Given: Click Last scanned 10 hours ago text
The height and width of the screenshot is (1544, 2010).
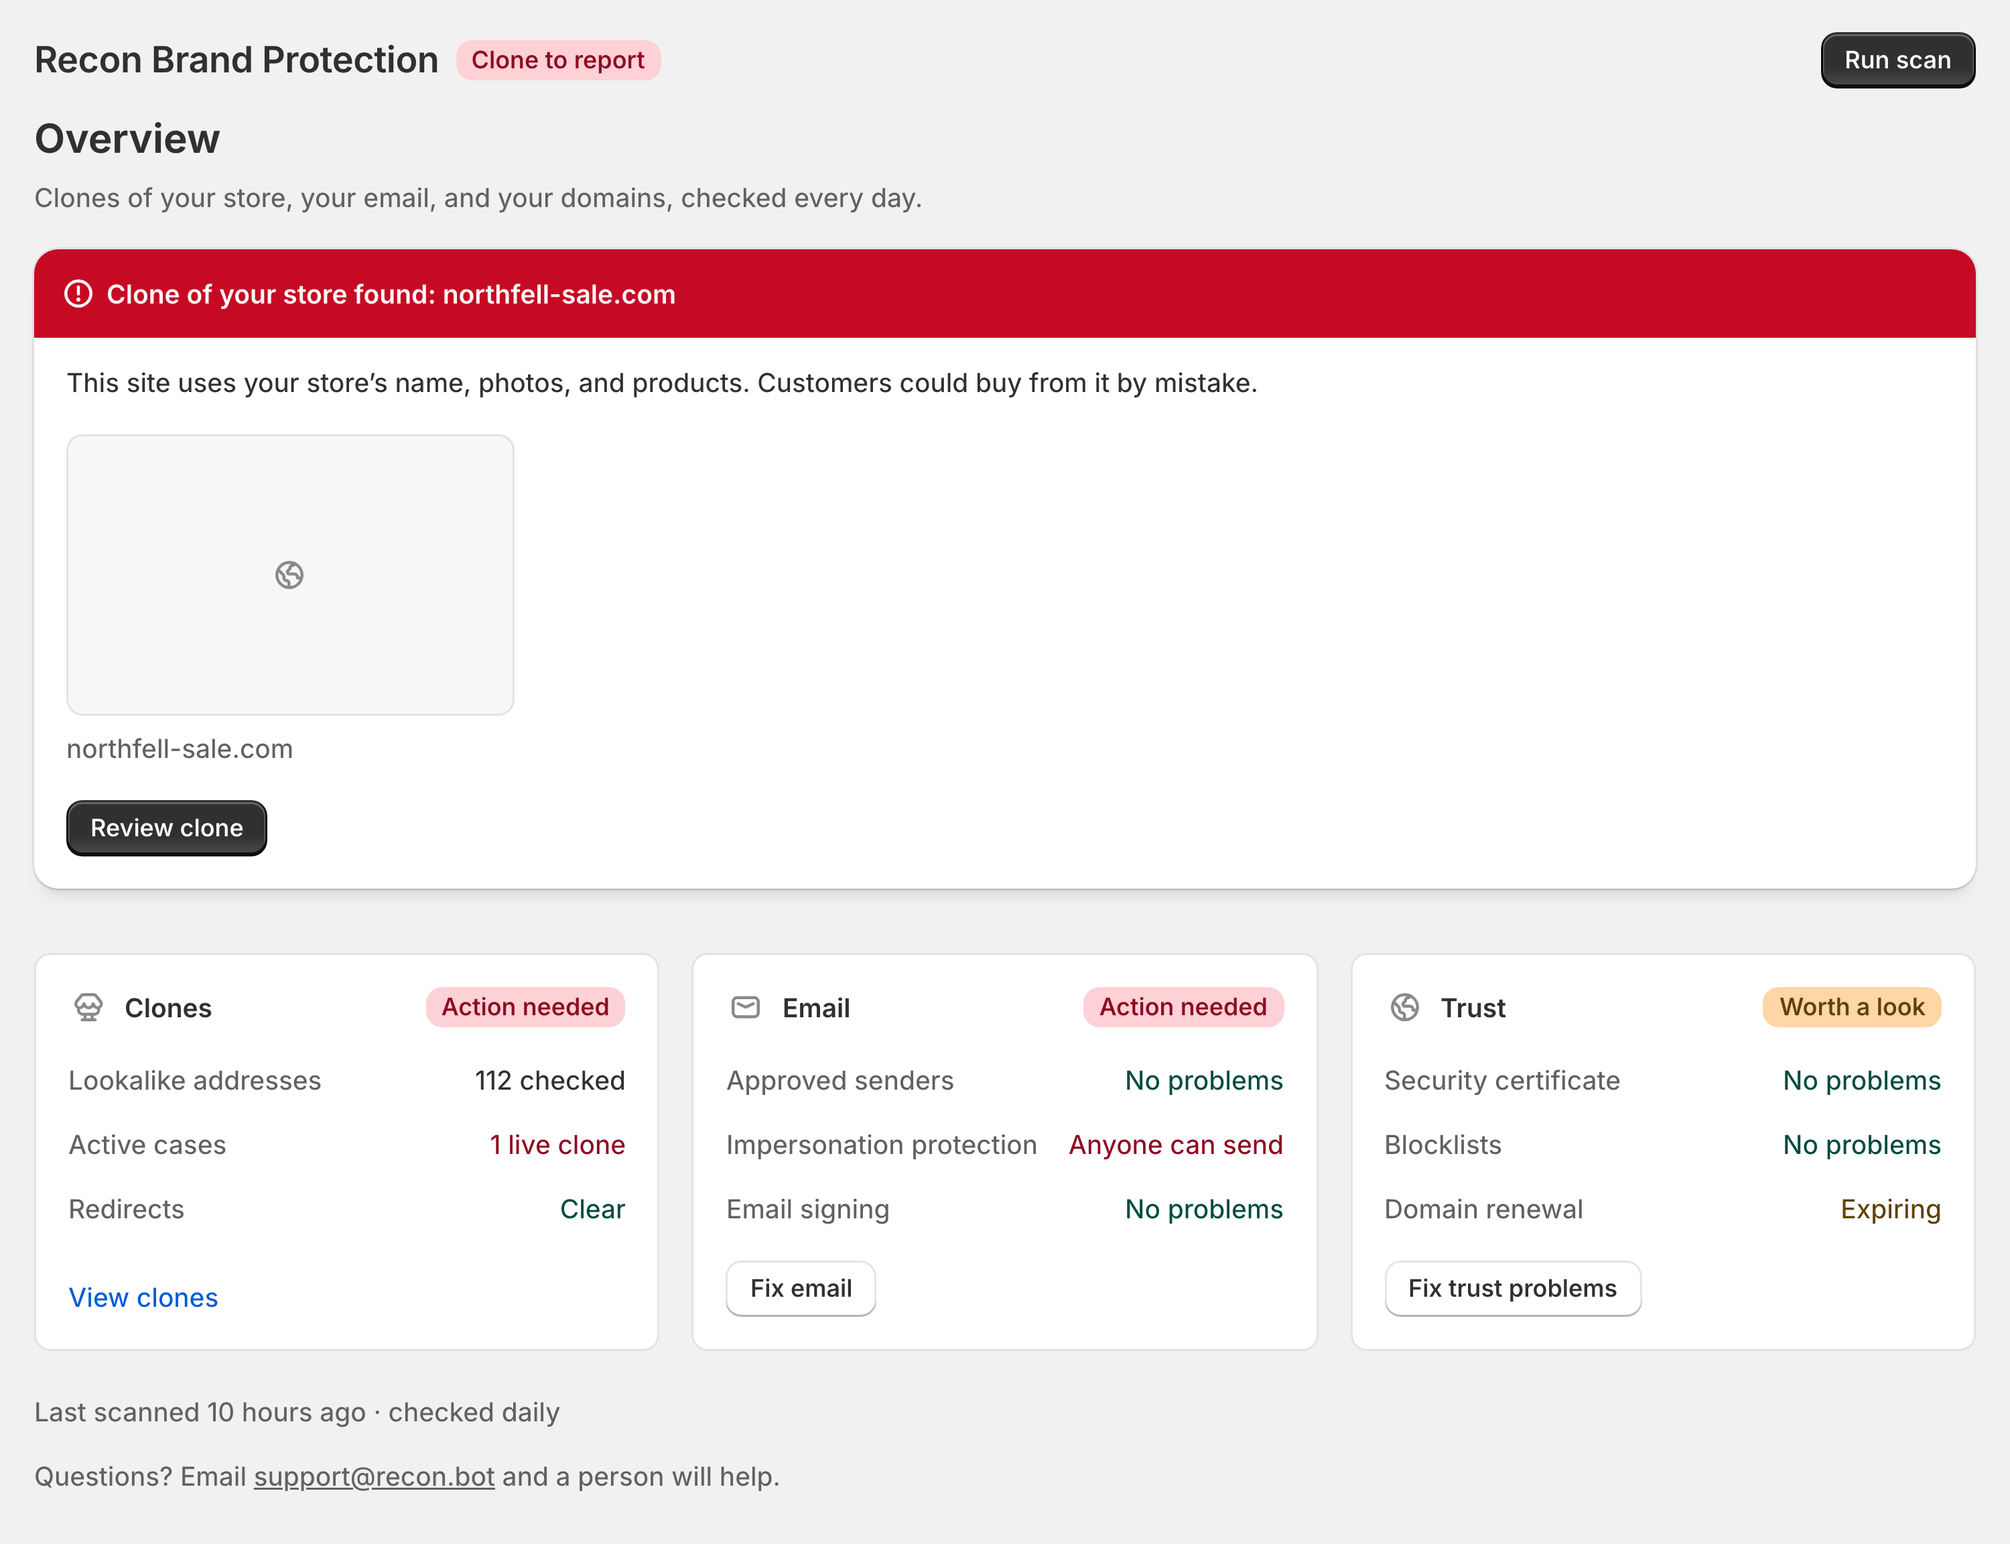Looking at the screenshot, I should tap(200, 1412).
